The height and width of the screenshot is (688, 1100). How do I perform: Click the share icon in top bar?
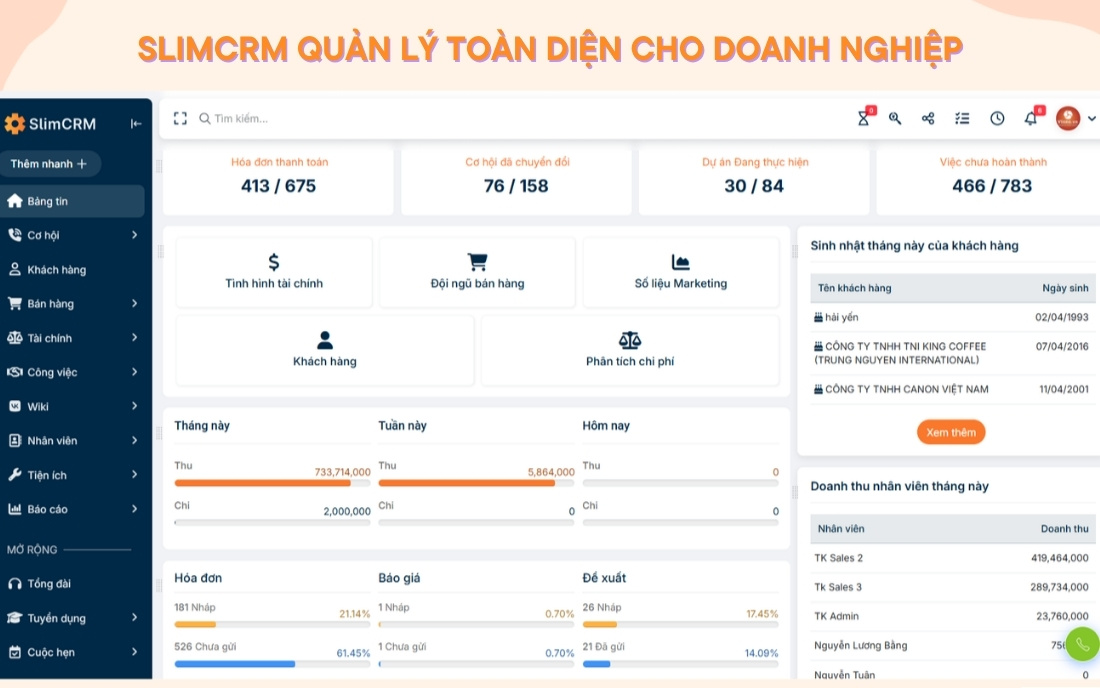click(x=928, y=119)
